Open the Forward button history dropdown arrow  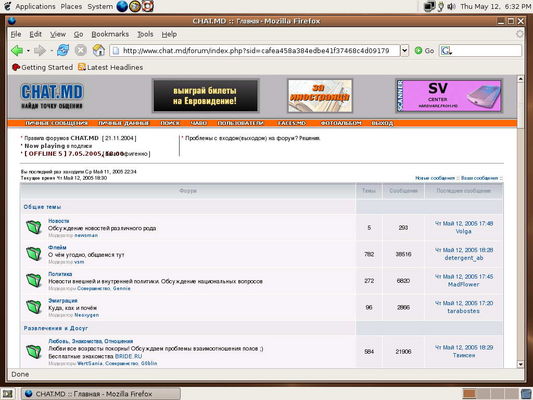[51, 51]
